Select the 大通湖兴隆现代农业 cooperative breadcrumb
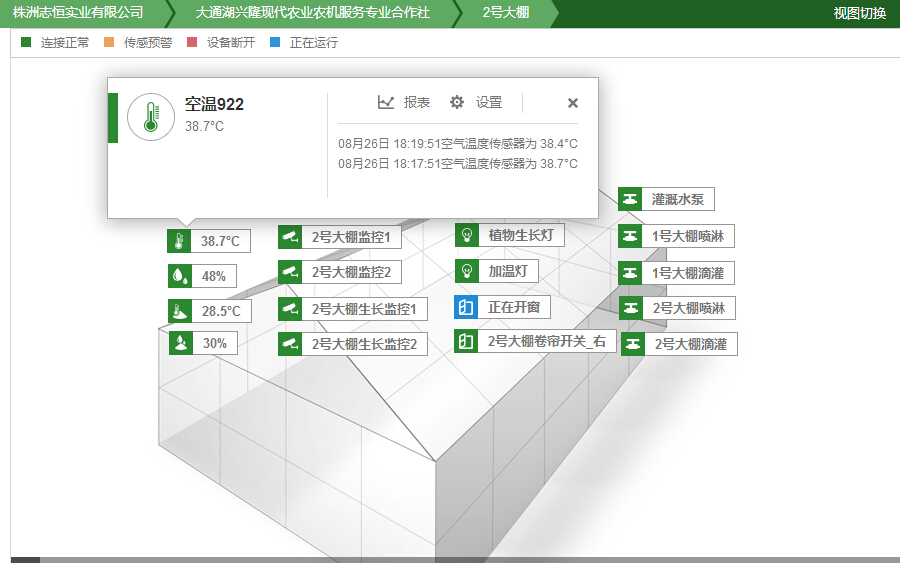Viewport: 900px width, 563px height. (x=312, y=13)
